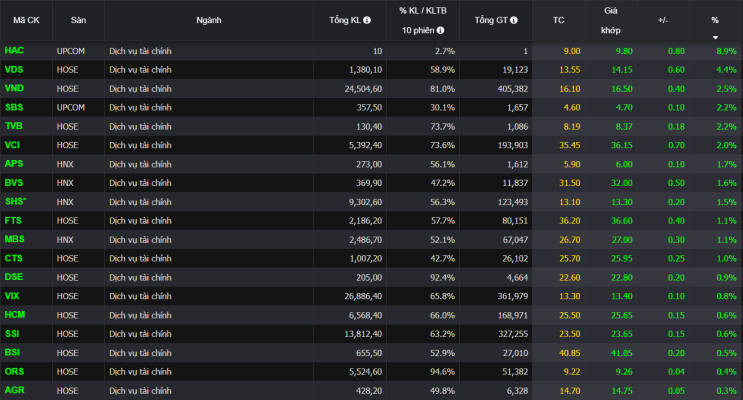Click 81.0% volume ratio in VND row

[x=443, y=89]
